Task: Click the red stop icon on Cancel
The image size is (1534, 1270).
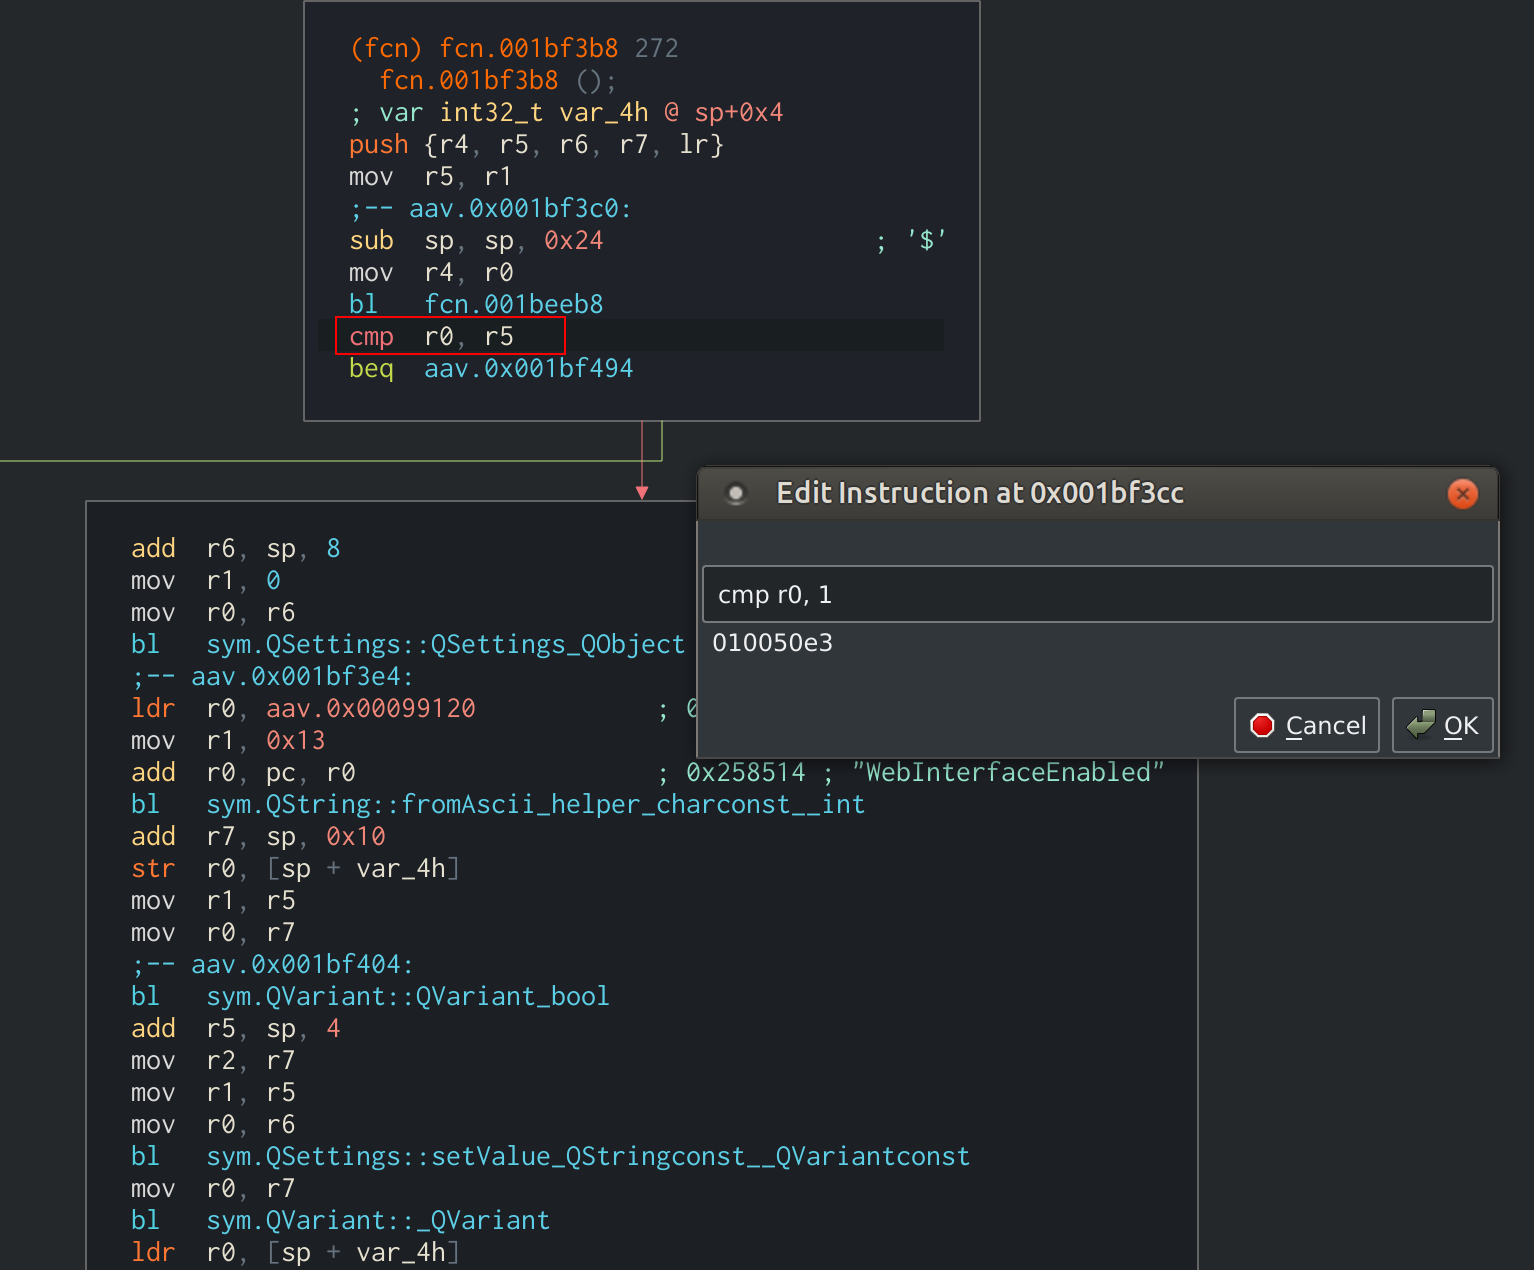Action: tap(1263, 725)
